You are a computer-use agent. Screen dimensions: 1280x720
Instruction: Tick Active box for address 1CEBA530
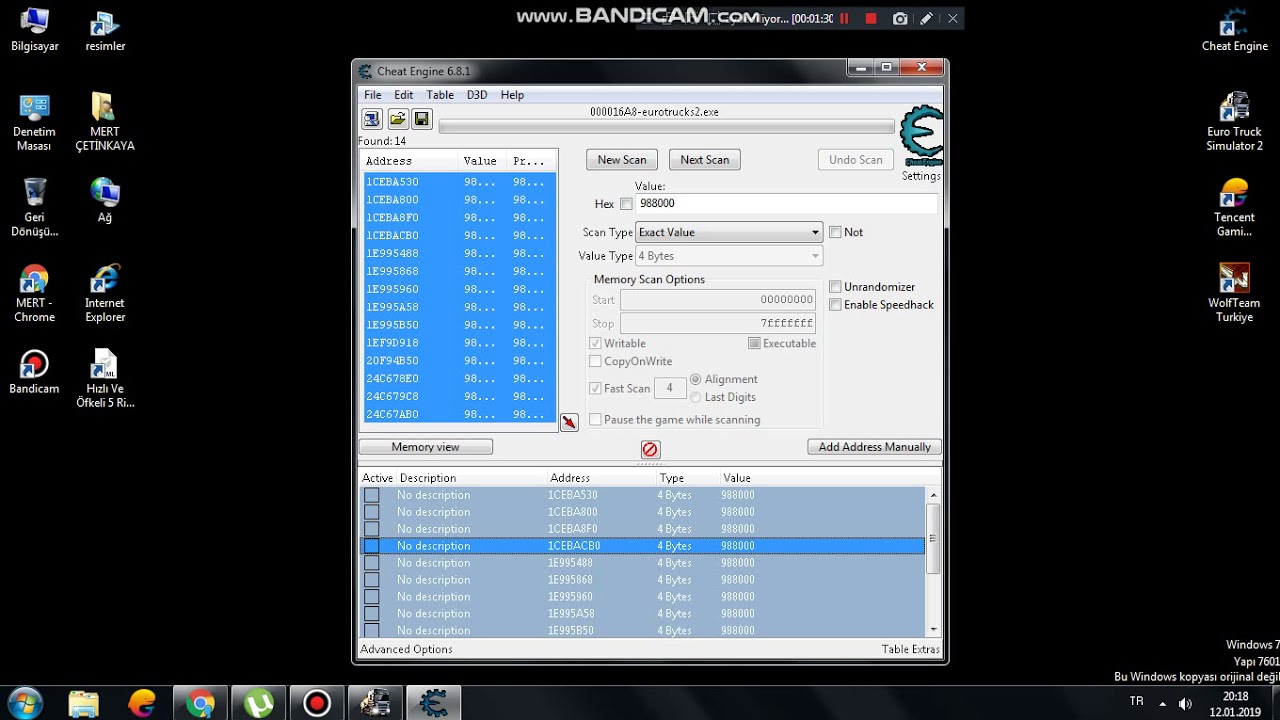[x=371, y=495]
